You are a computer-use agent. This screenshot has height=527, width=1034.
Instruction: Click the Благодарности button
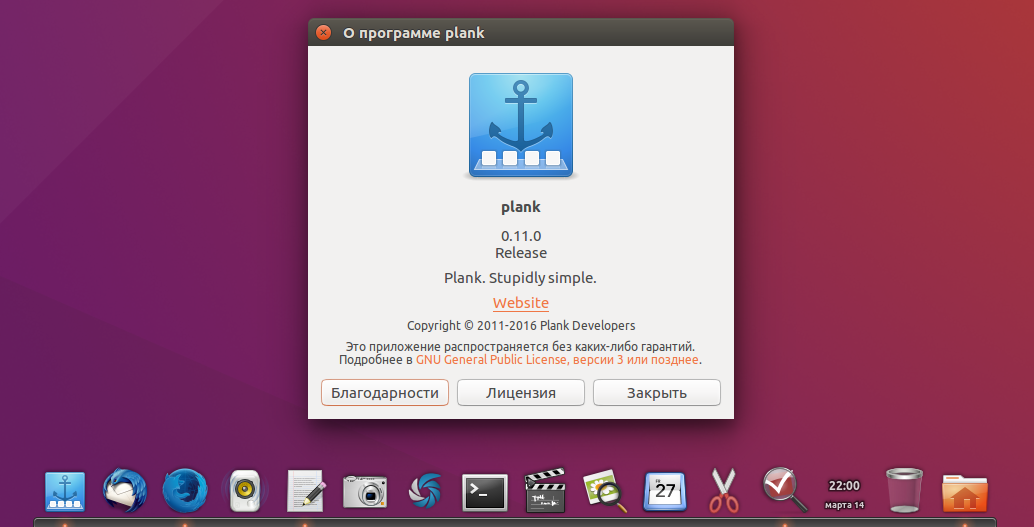point(385,392)
